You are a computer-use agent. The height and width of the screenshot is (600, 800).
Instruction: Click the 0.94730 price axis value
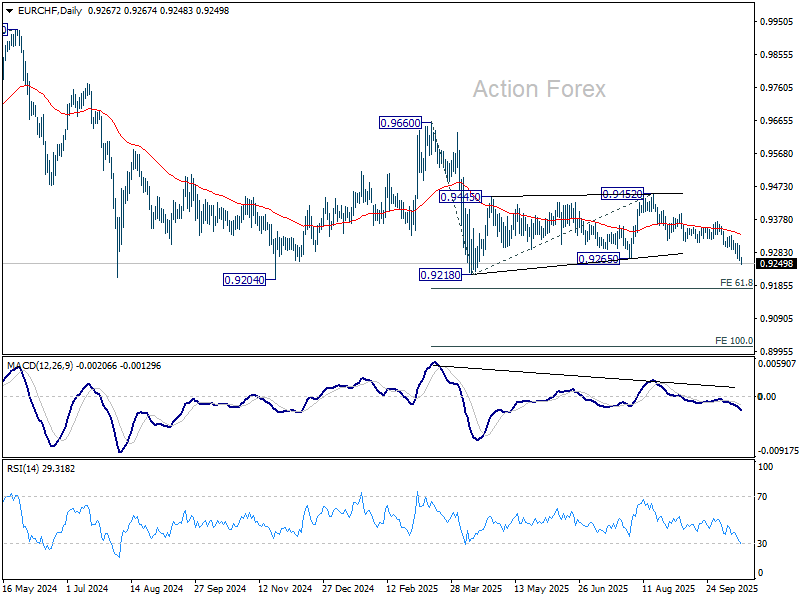[777, 187]
